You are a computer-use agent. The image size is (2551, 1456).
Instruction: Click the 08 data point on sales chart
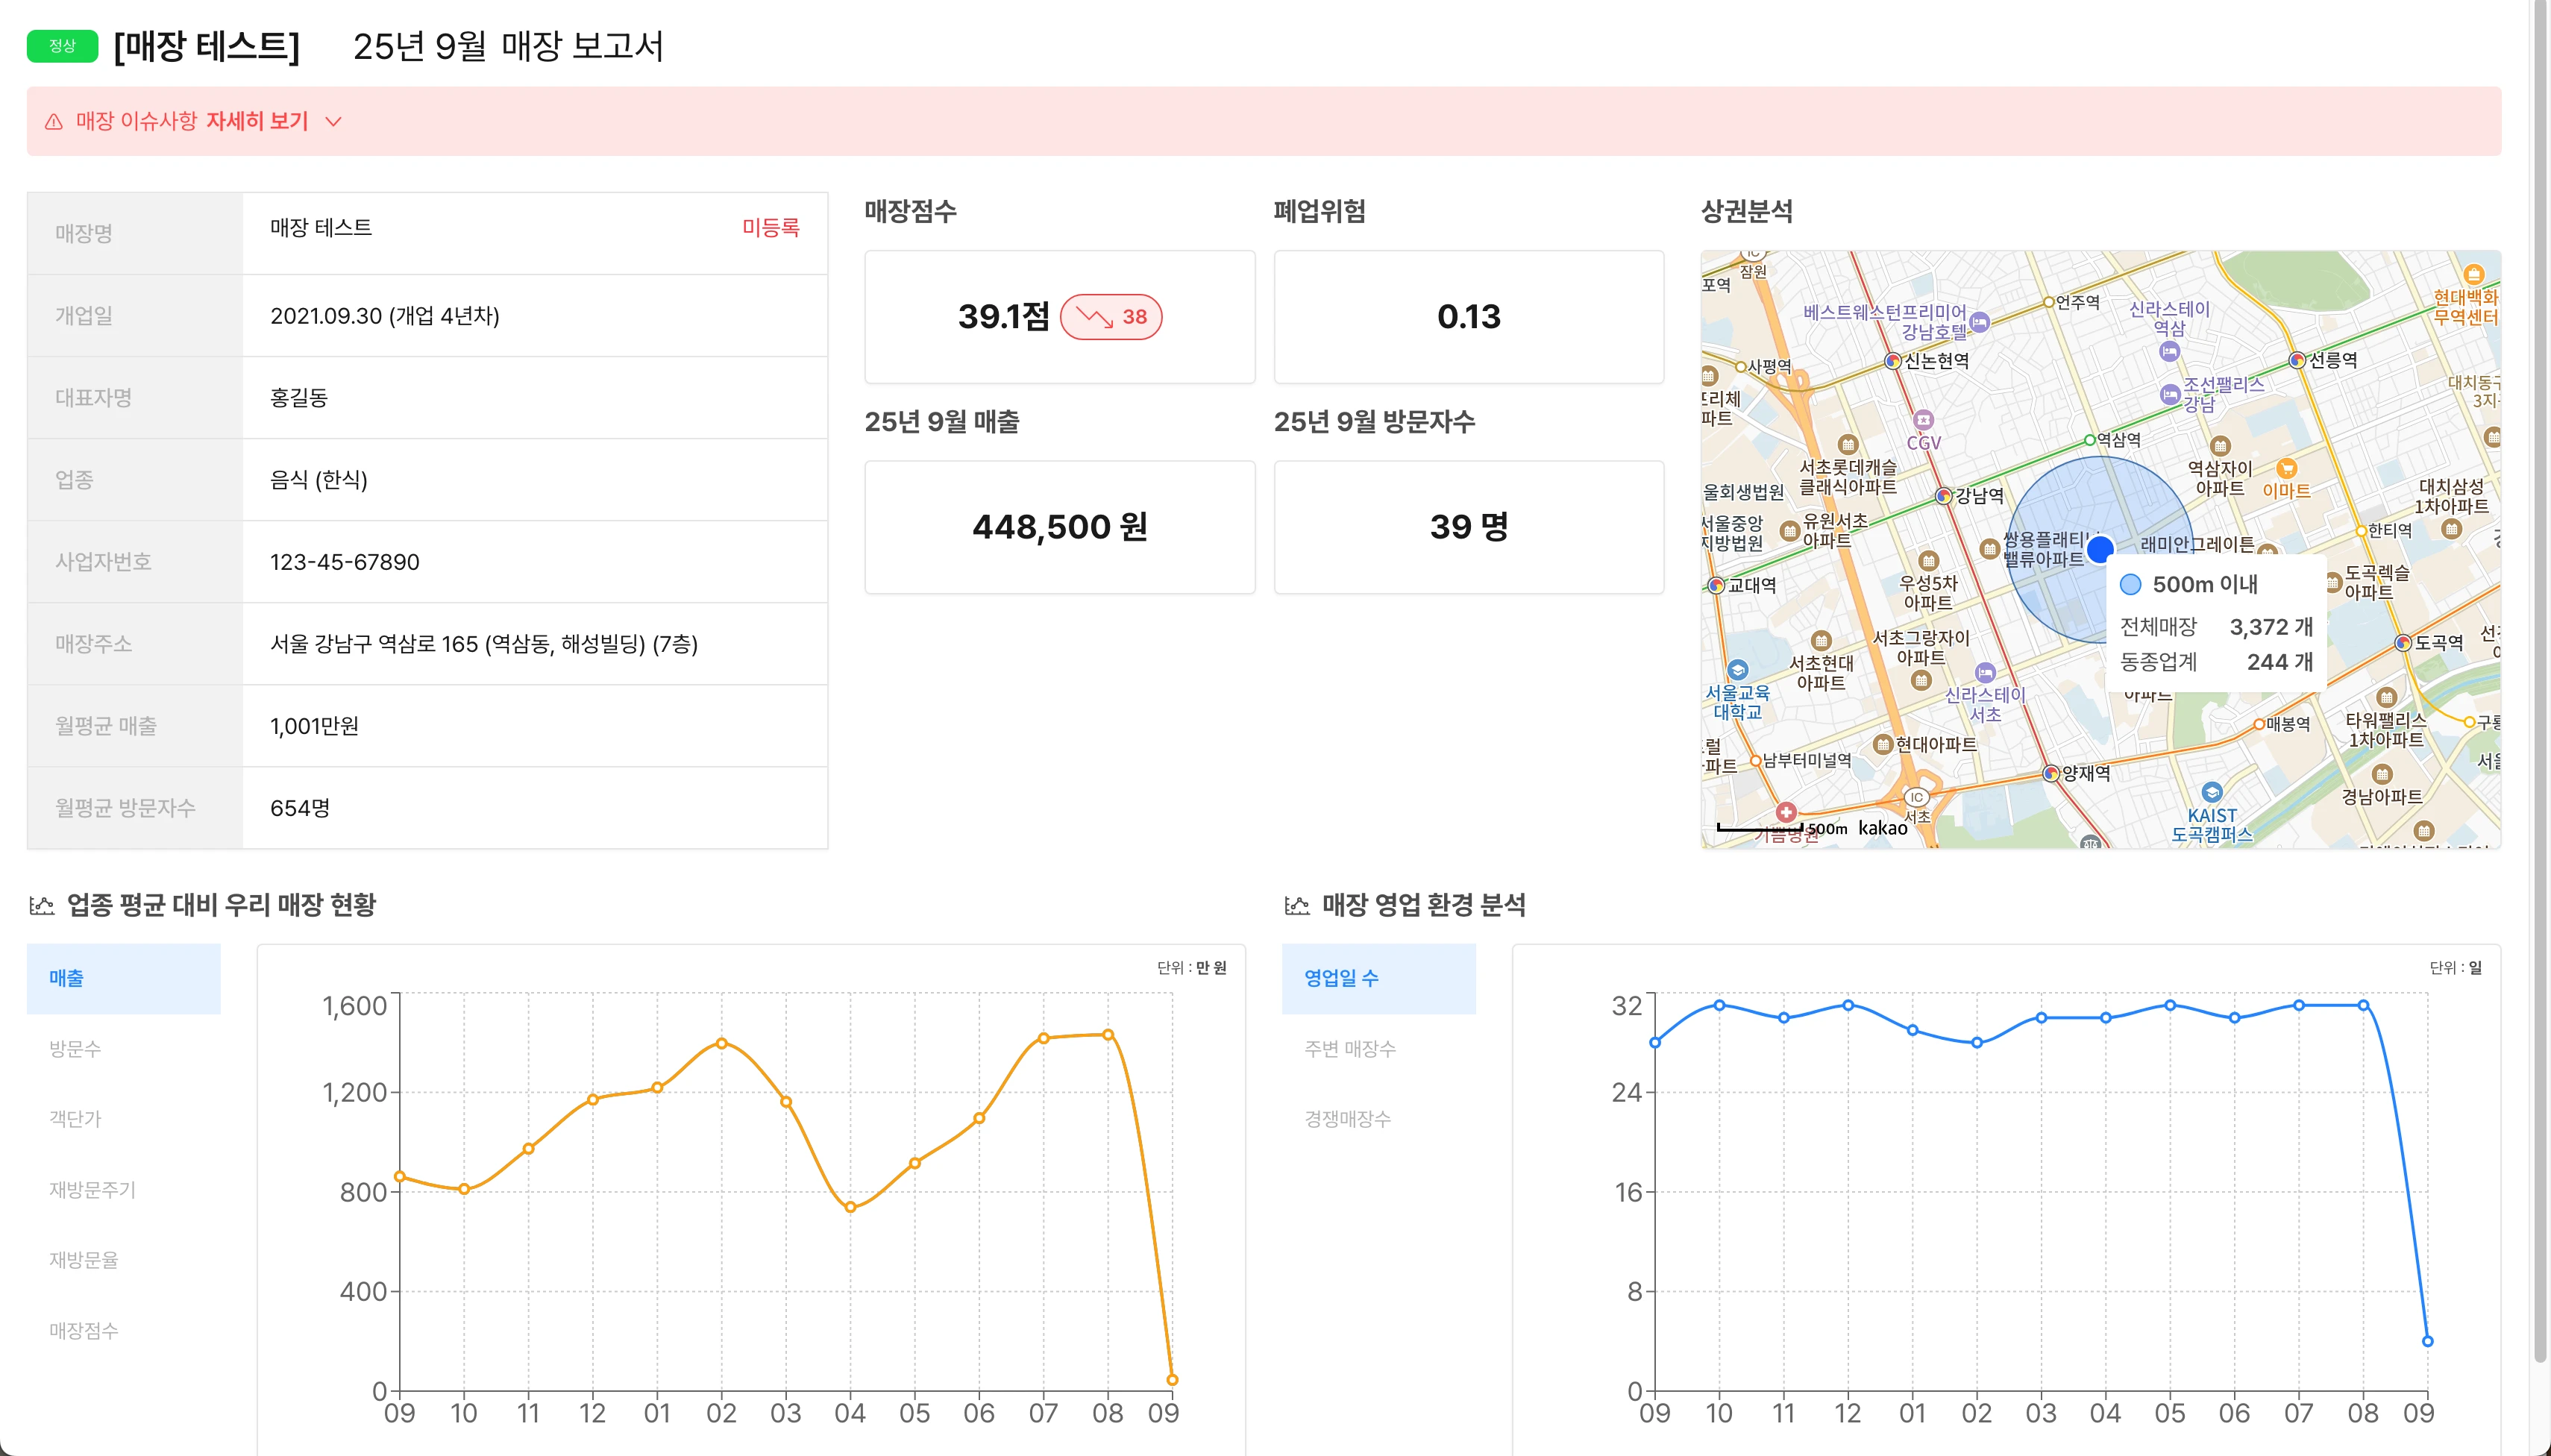(1108, 1035)
